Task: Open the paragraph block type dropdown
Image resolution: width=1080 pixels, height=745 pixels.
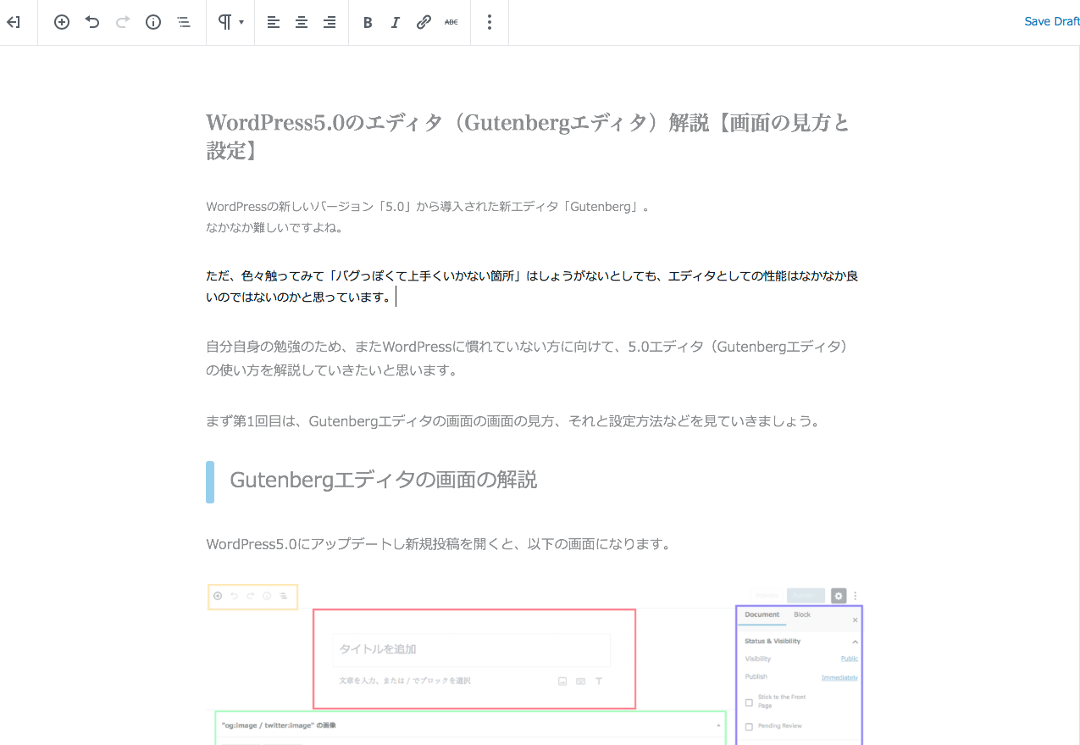Action: pyautogui.click(x=230, y=22)
